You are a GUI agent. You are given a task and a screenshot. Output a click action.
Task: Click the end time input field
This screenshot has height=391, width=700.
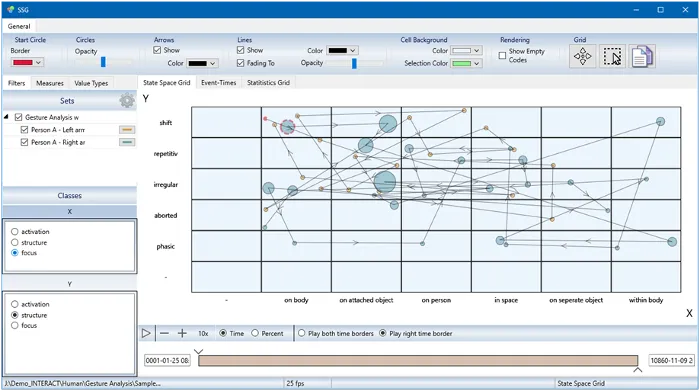point(671,361)
